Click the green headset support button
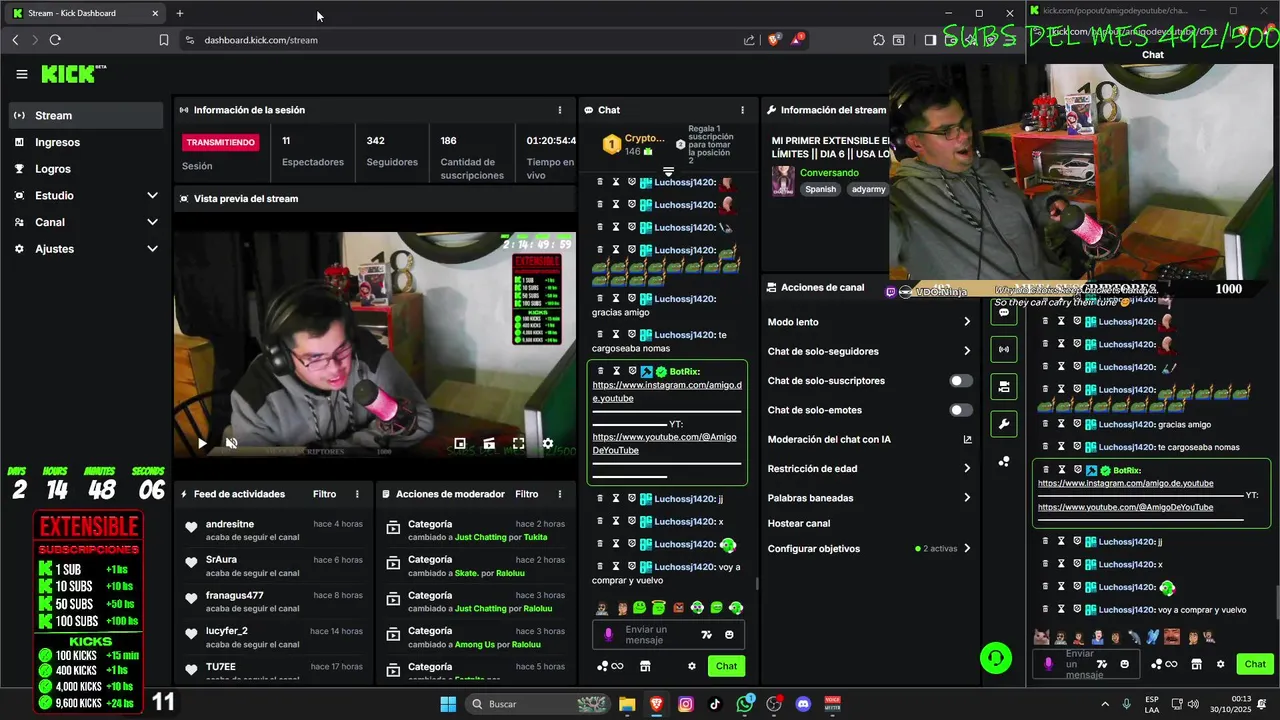Viewport: 1280px width, 720px height. (996, 658)
